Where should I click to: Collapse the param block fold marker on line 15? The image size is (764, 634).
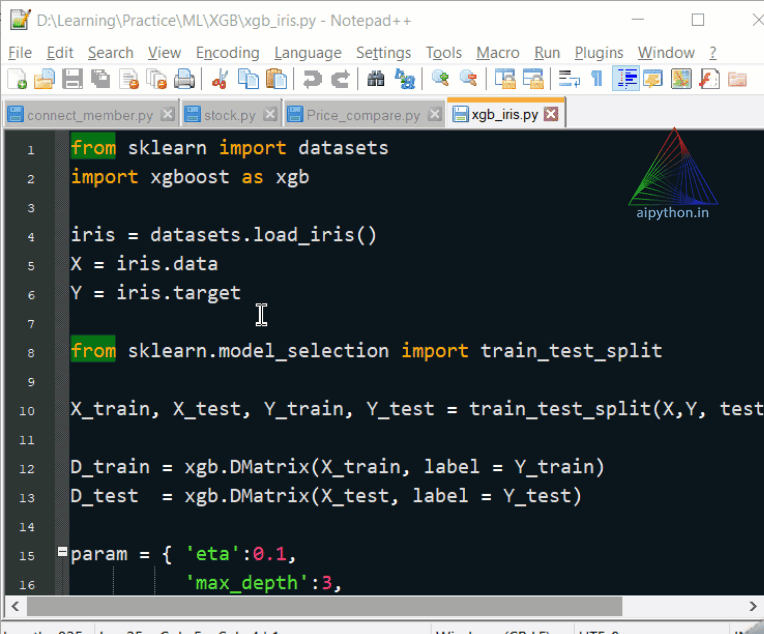(x=62, y=552)
